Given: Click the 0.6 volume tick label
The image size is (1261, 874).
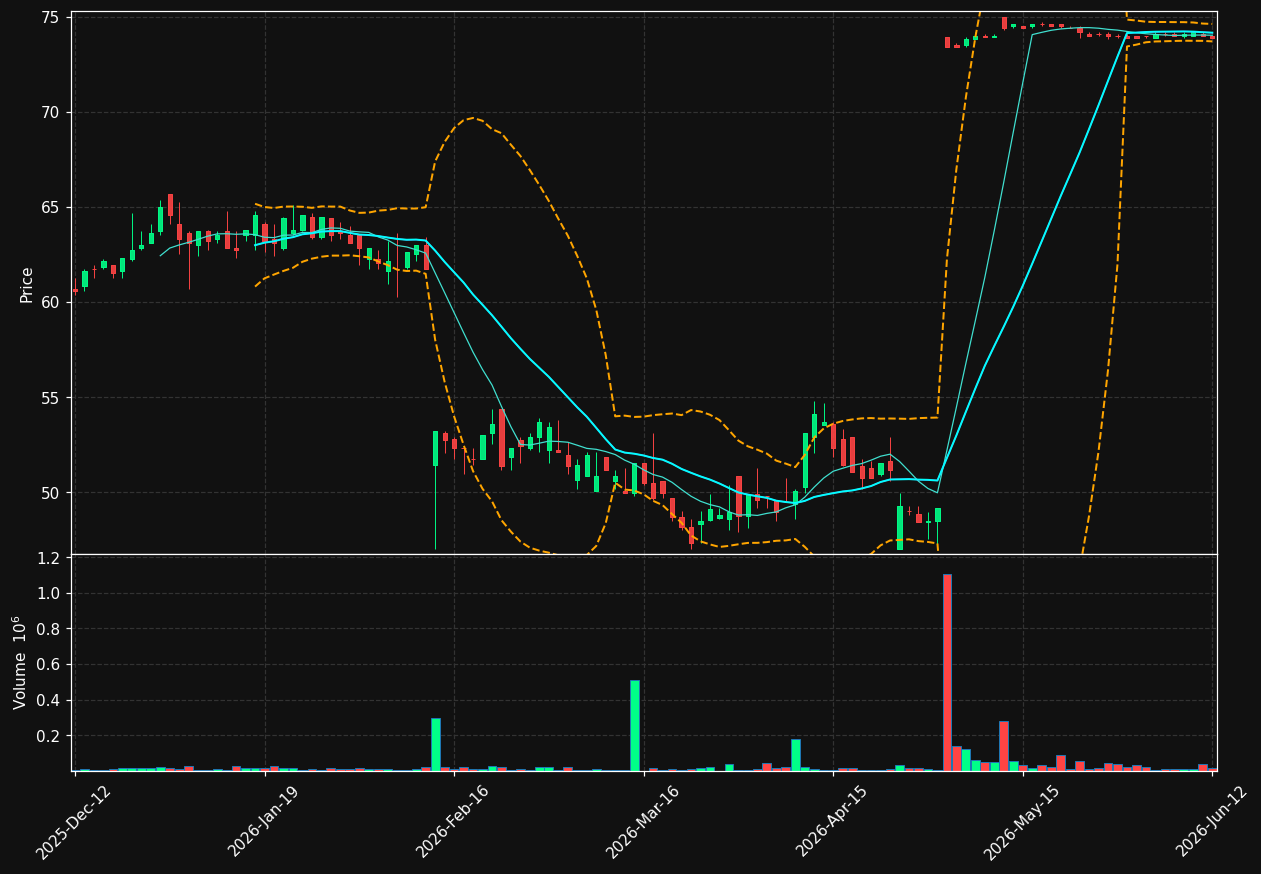Looking at the screenshot, I should point(49,665).
